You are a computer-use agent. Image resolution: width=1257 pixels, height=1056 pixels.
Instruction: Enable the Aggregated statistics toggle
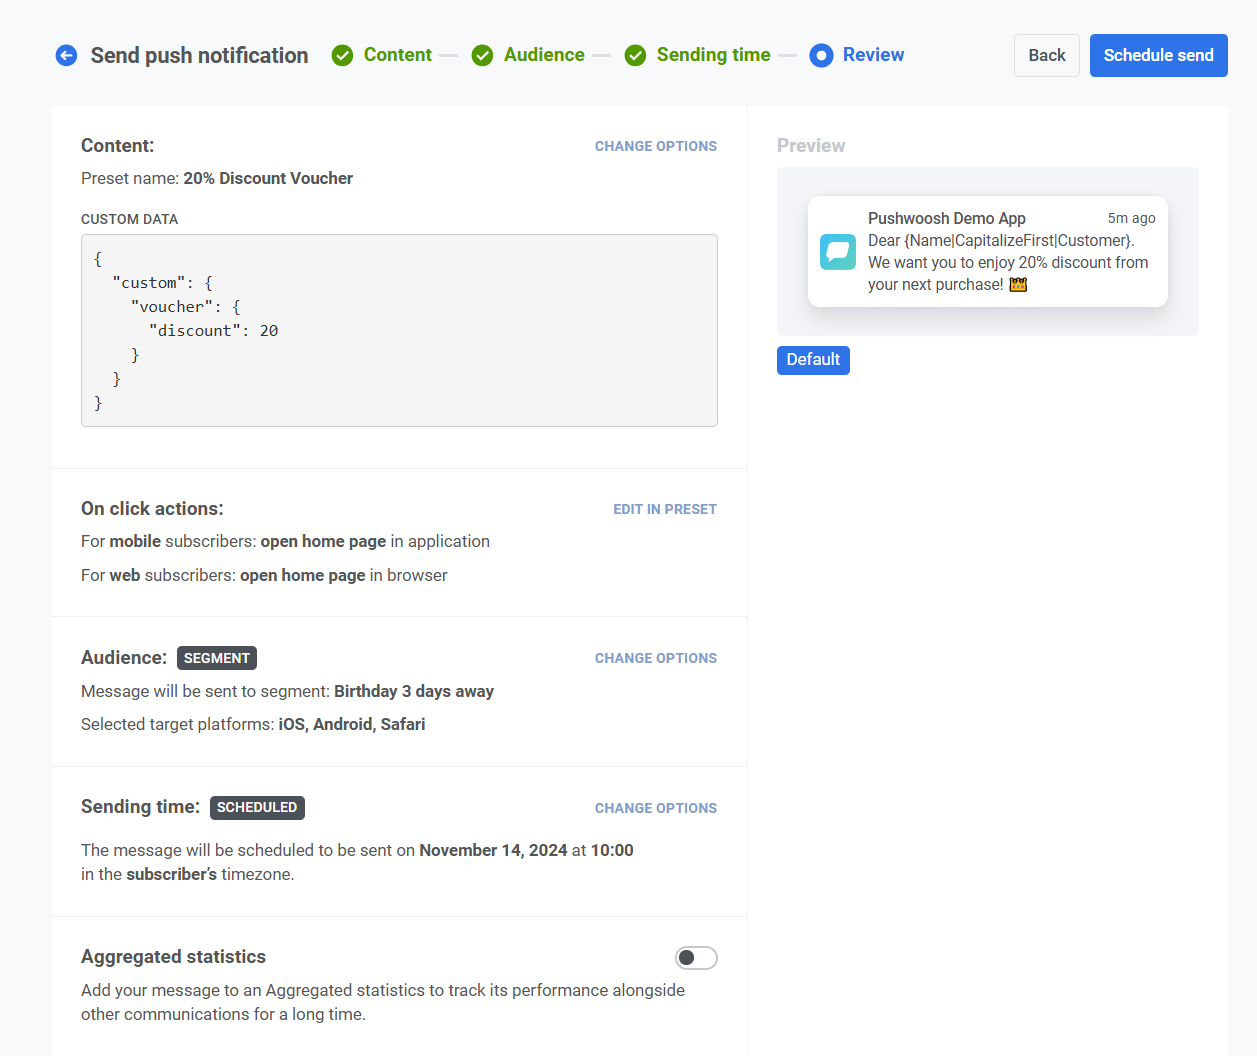696,958
